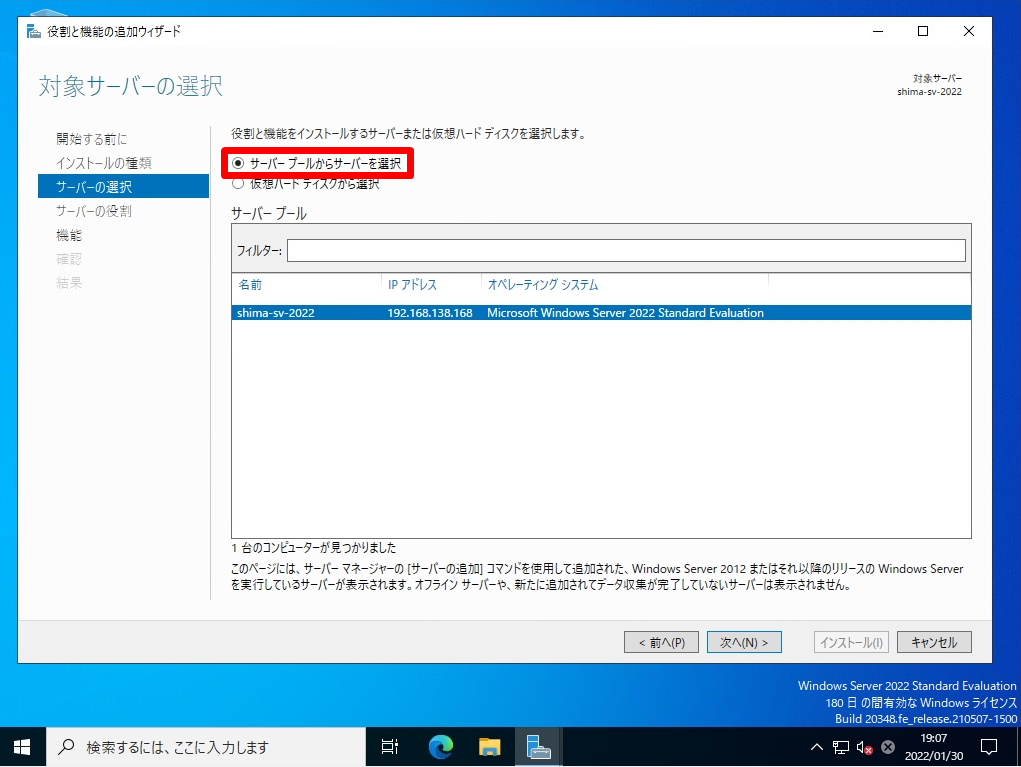Screen dimensions: 1021x767
Task: Go to 開始する前に wizard step
Action: tap(91, 139)
